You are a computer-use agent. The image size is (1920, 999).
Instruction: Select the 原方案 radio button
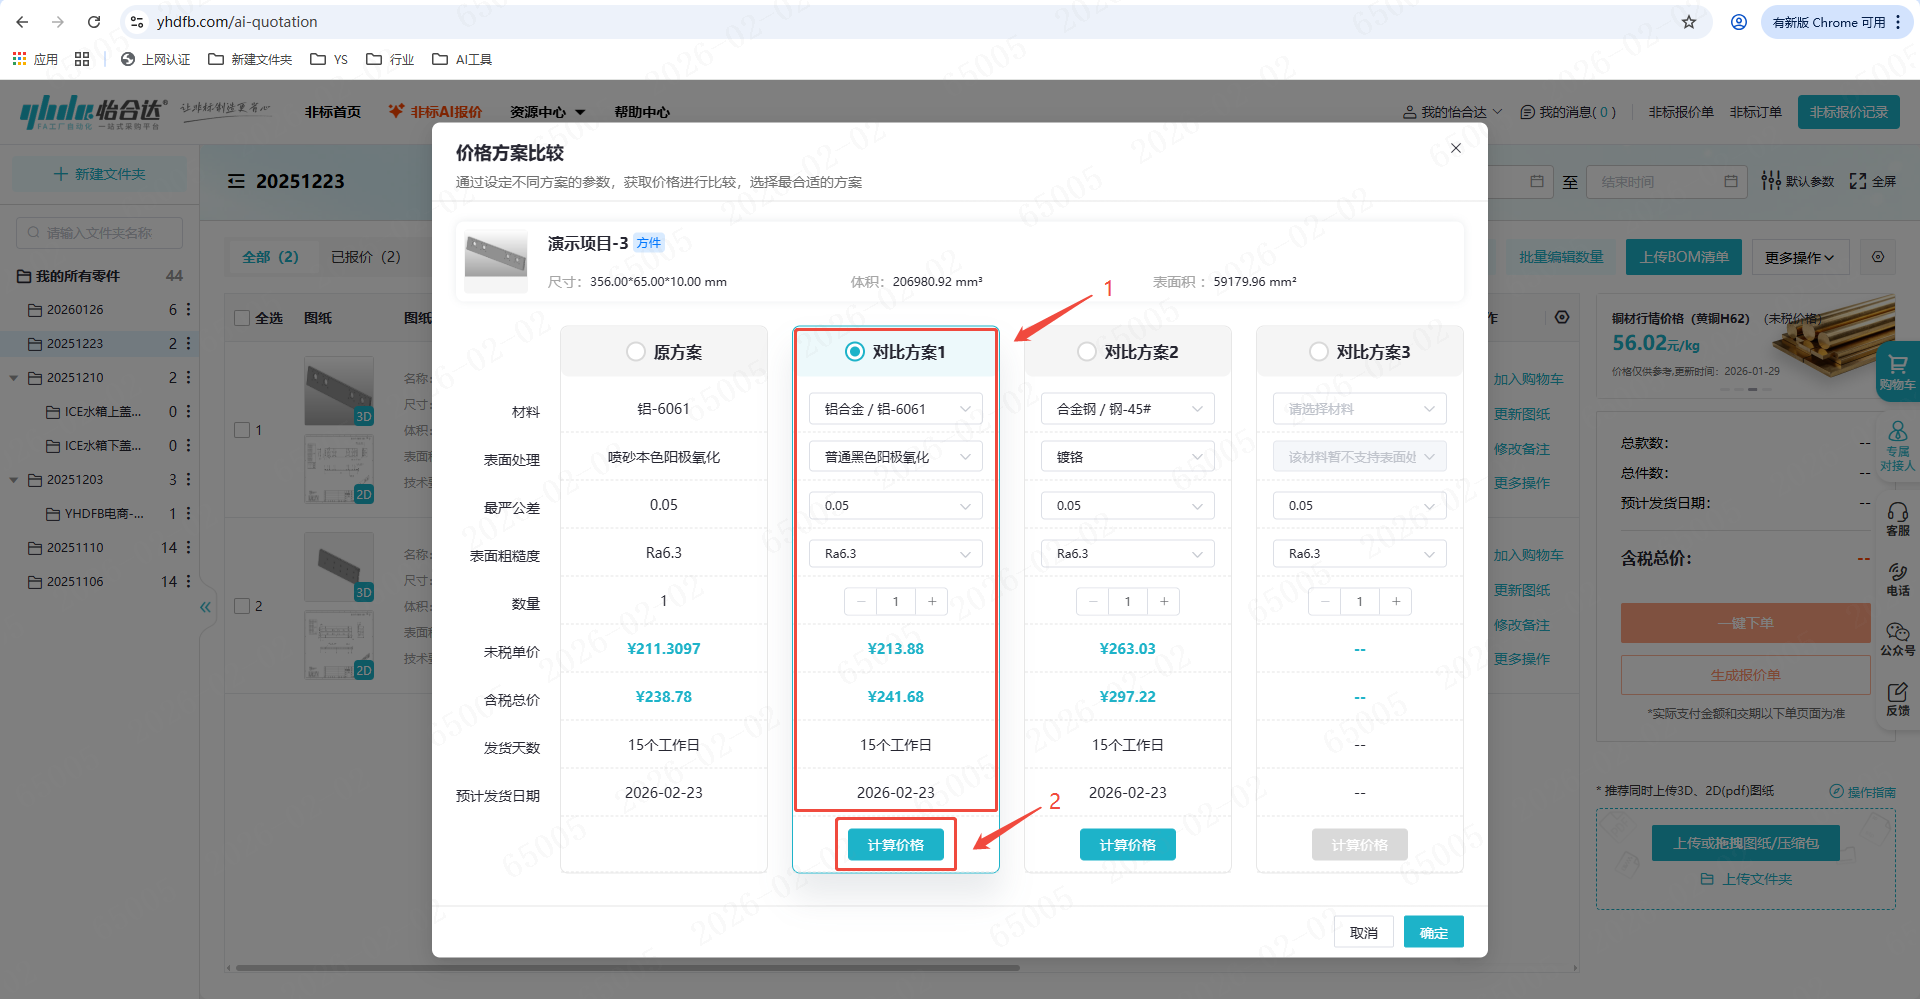[x=636, y=352]
